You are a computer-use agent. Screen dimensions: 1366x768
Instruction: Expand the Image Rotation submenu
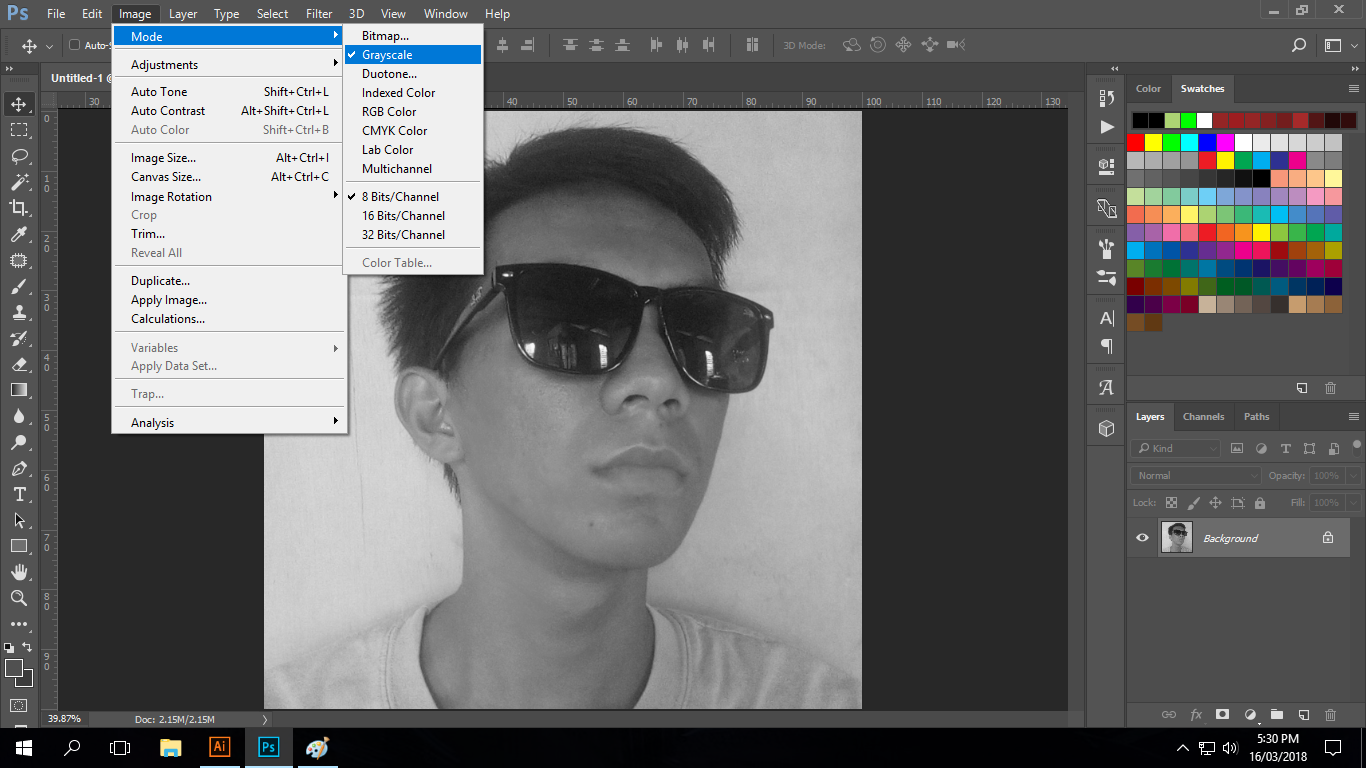(229, 197)
